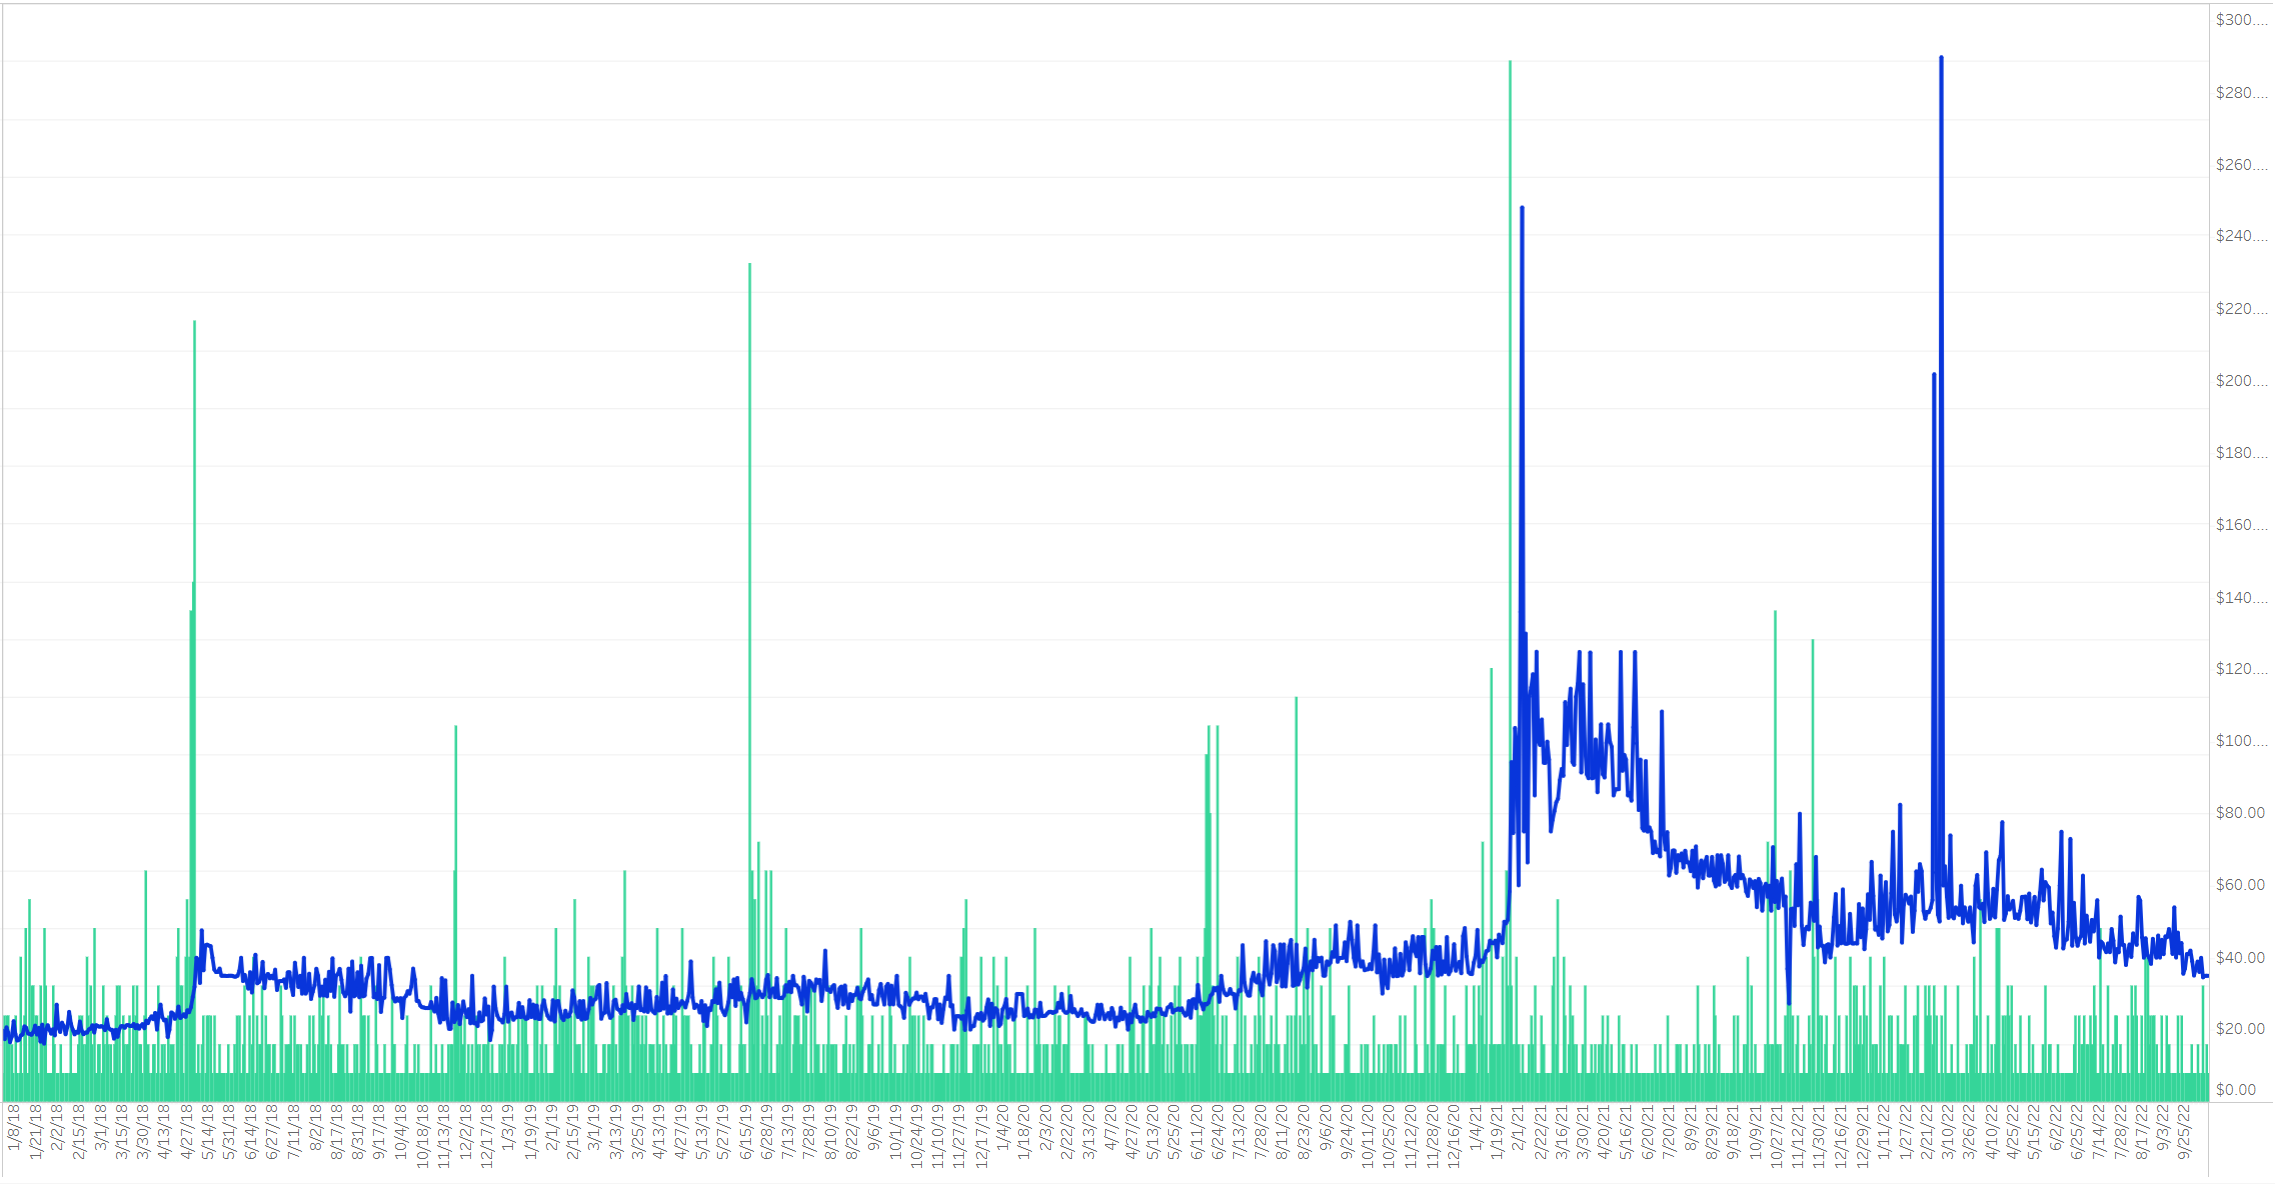Click the tallest blue line peak near $290
Screen dimensions: 2275x1195
click(x=1941, y=58)
